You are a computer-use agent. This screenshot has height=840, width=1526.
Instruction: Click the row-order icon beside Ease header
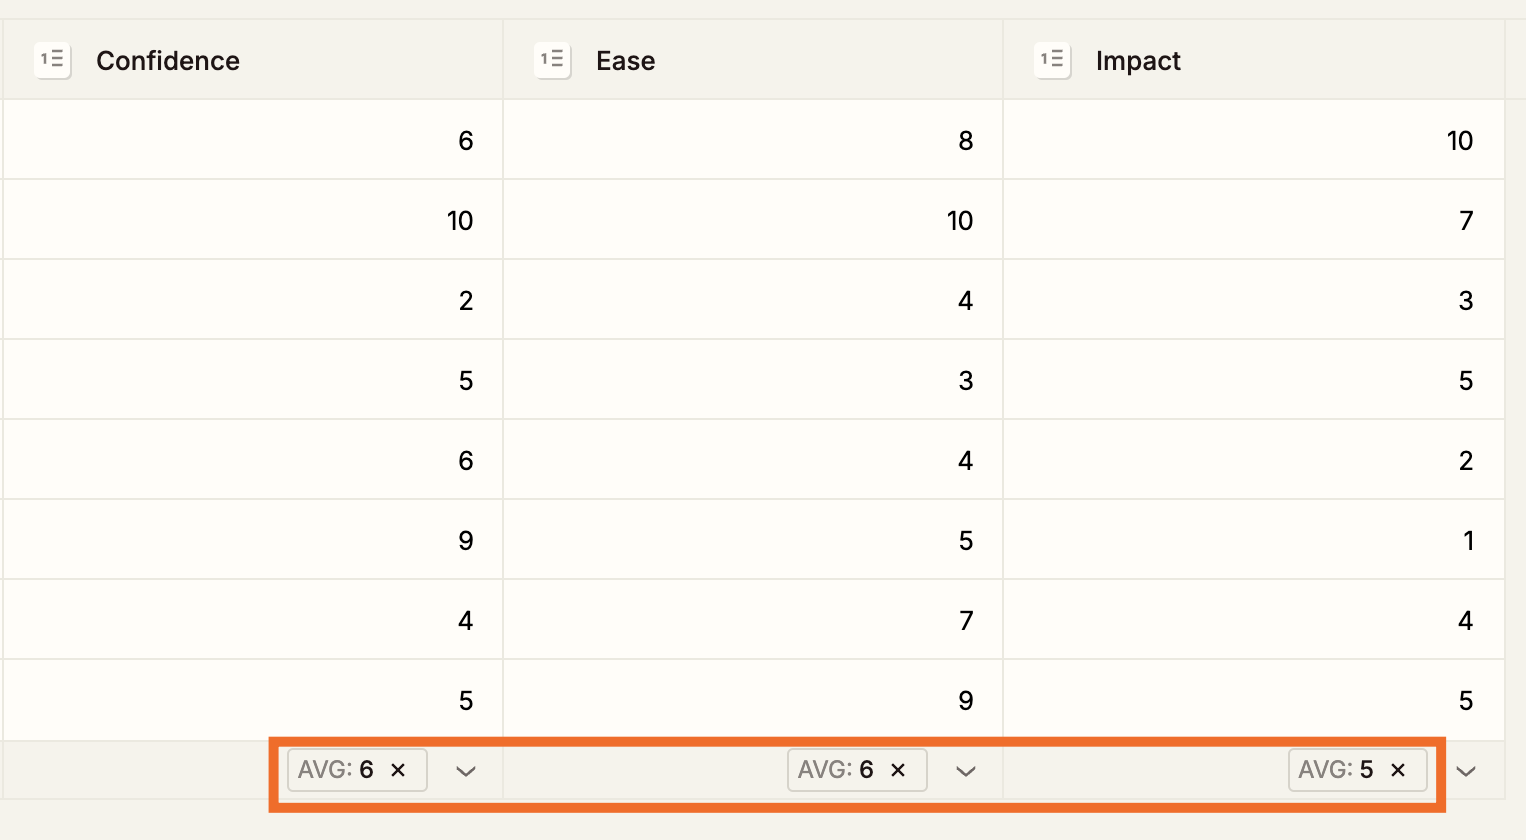point(552,60)
